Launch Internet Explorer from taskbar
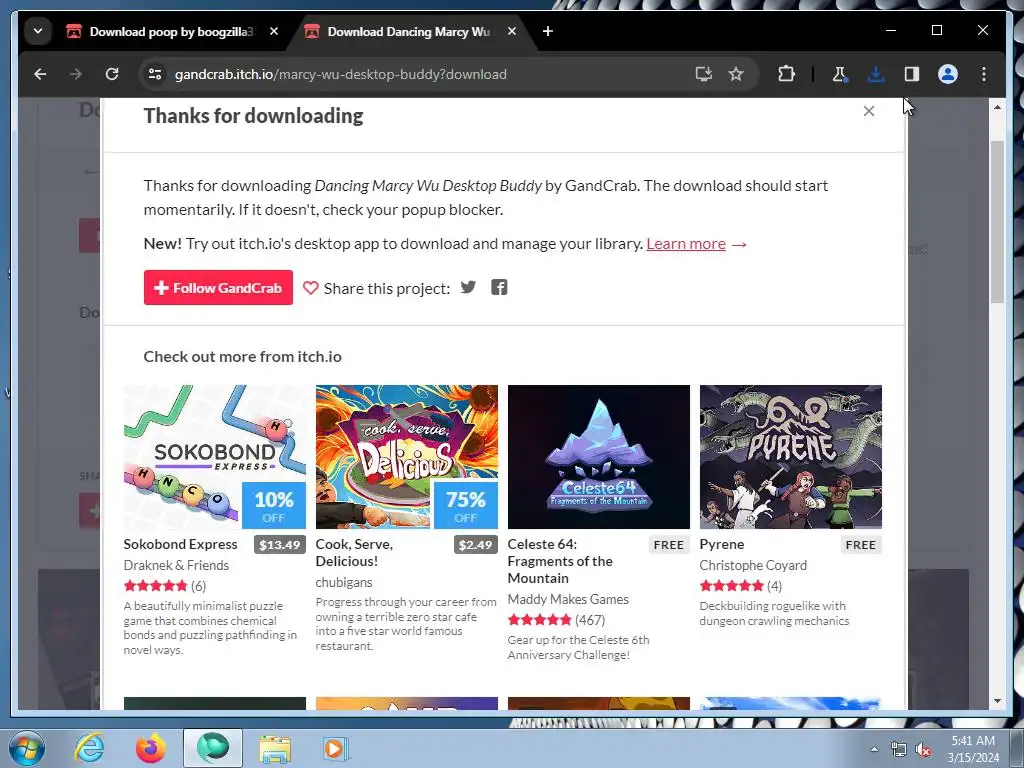Screen dimensions: 1024x768 click(x=89, y=748)
